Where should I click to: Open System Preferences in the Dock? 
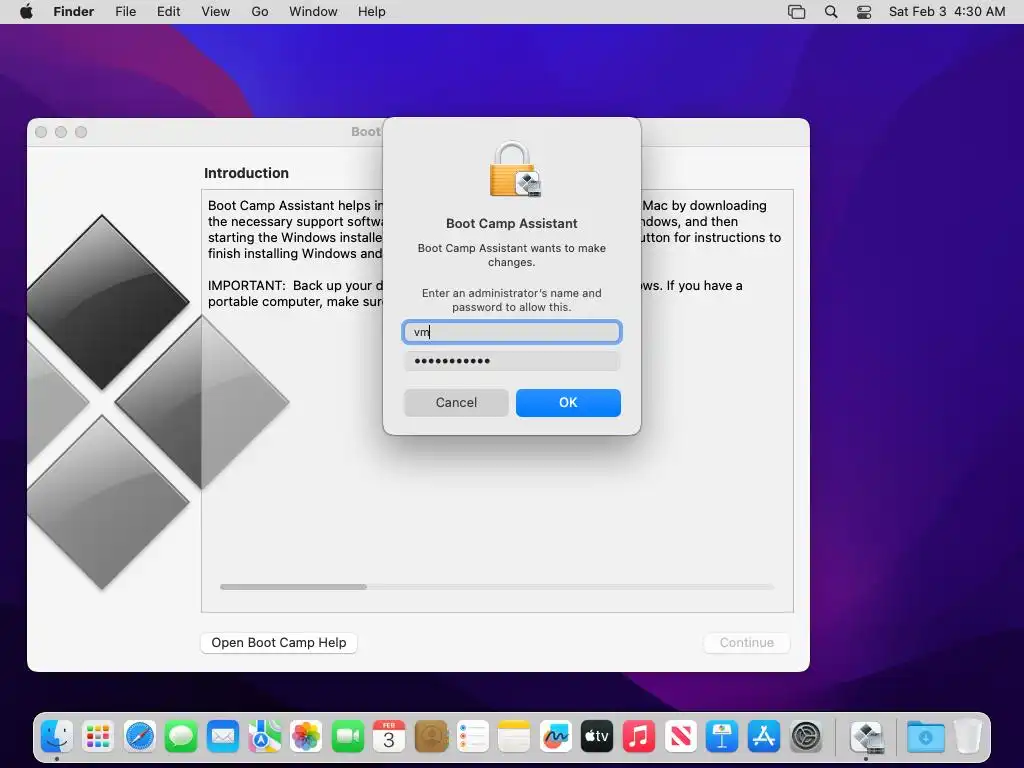(806, 737)
